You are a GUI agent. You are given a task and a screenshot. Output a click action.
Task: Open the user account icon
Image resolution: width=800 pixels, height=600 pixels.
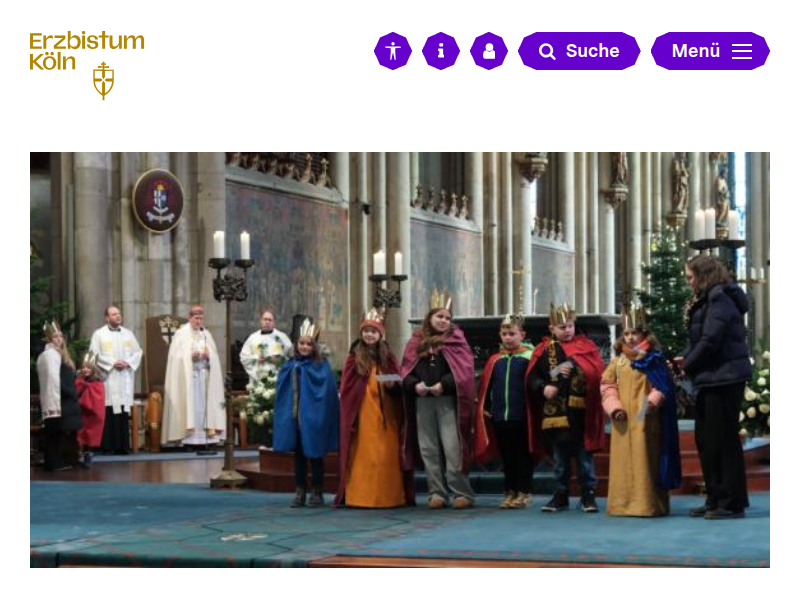(x=489, y=51)
